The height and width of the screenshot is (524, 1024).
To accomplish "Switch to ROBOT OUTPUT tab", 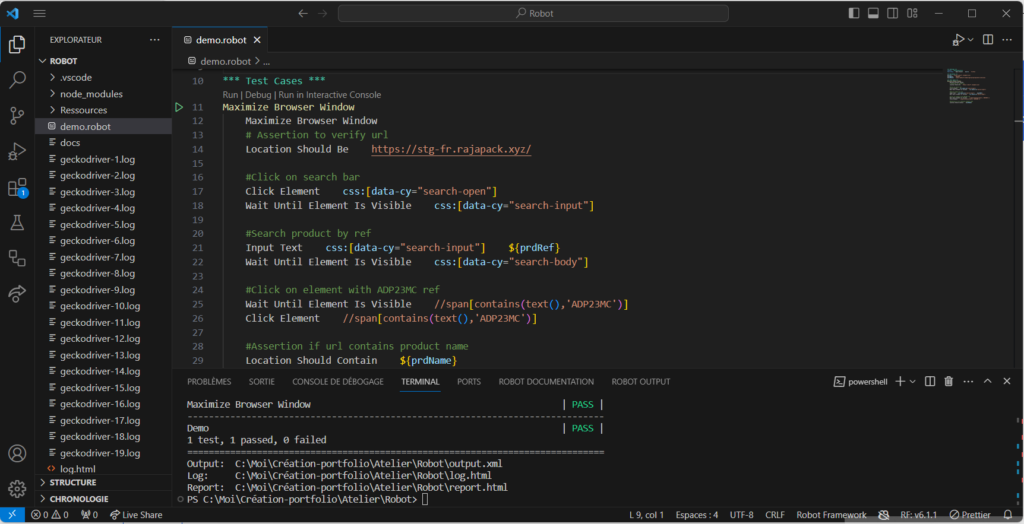I will click(x=641, y=382).
